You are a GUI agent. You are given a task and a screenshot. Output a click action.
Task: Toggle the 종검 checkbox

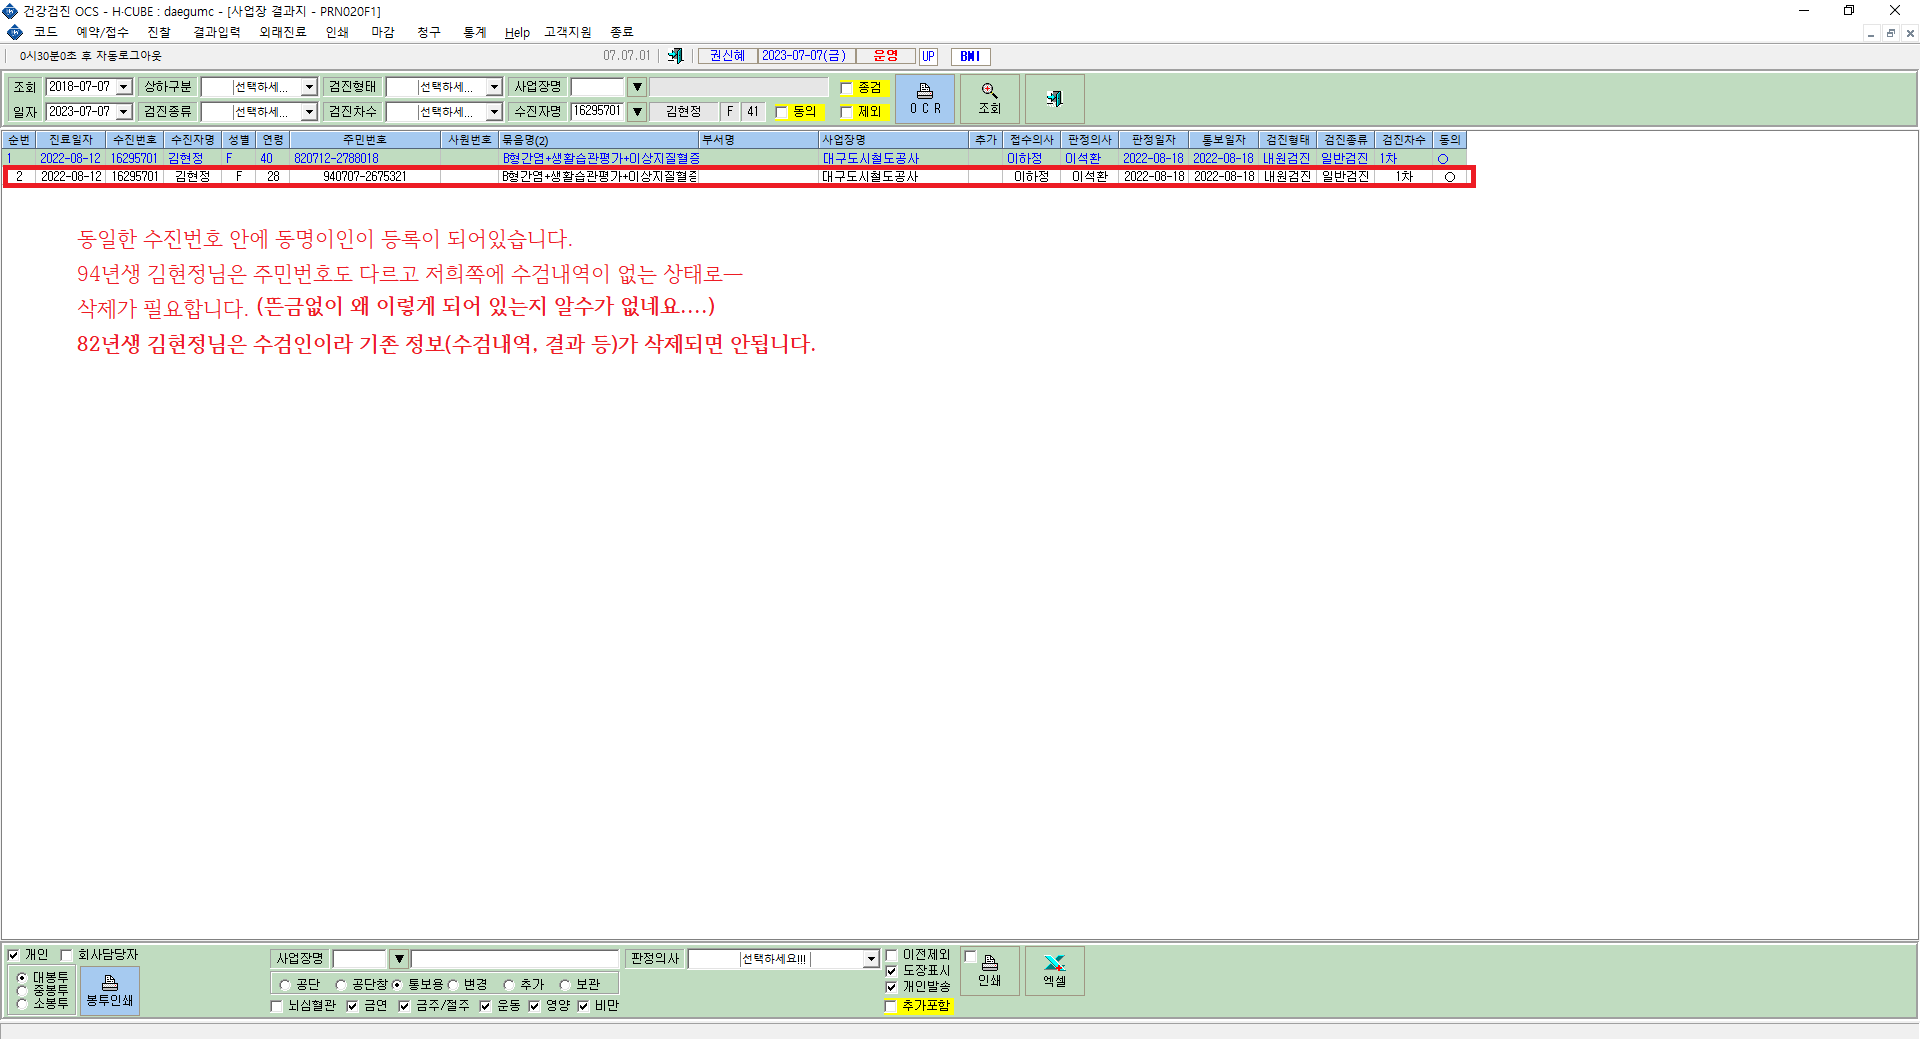pyautogui.click(x=847, y=88)
